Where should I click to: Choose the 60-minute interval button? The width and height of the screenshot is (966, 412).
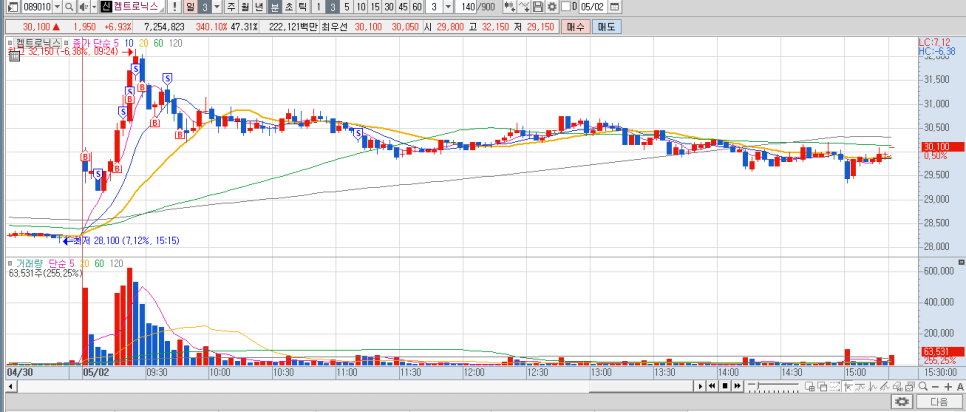pos(416,7)
